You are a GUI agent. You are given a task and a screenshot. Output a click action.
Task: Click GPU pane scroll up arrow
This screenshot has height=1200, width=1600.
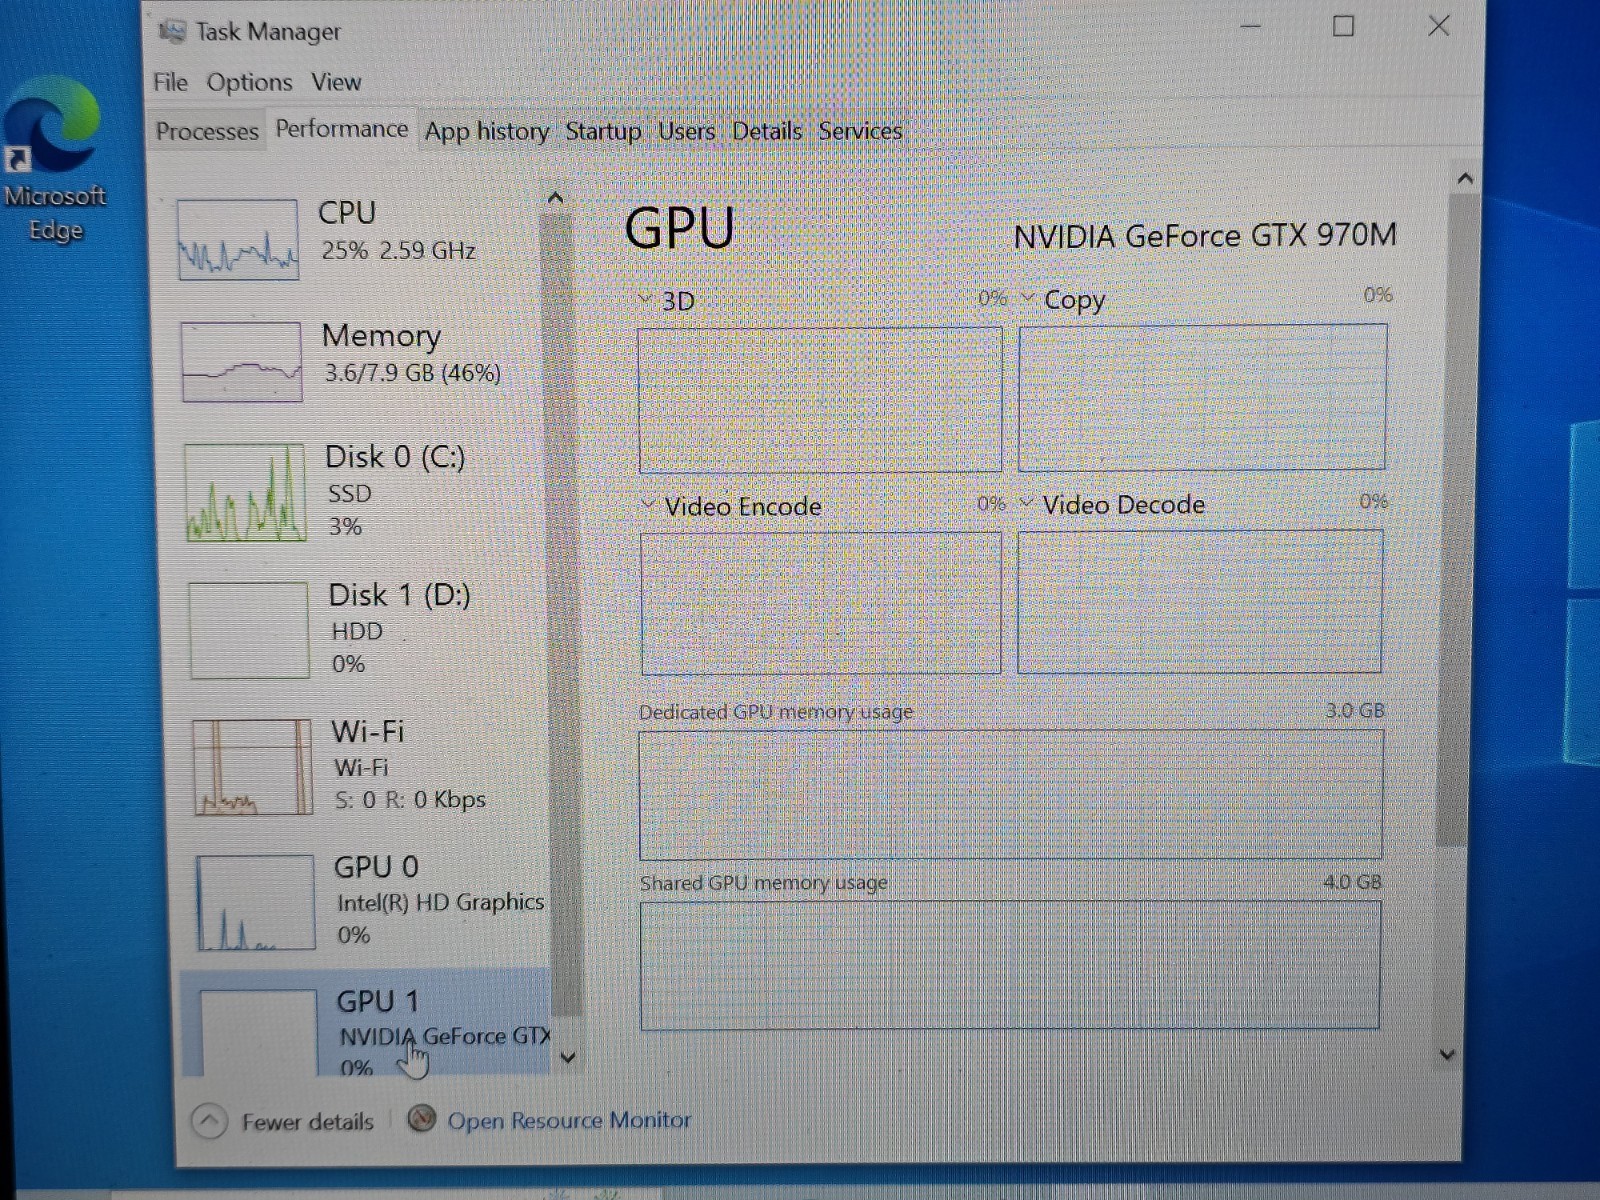pyautogui.click(x=1465, y=179)
